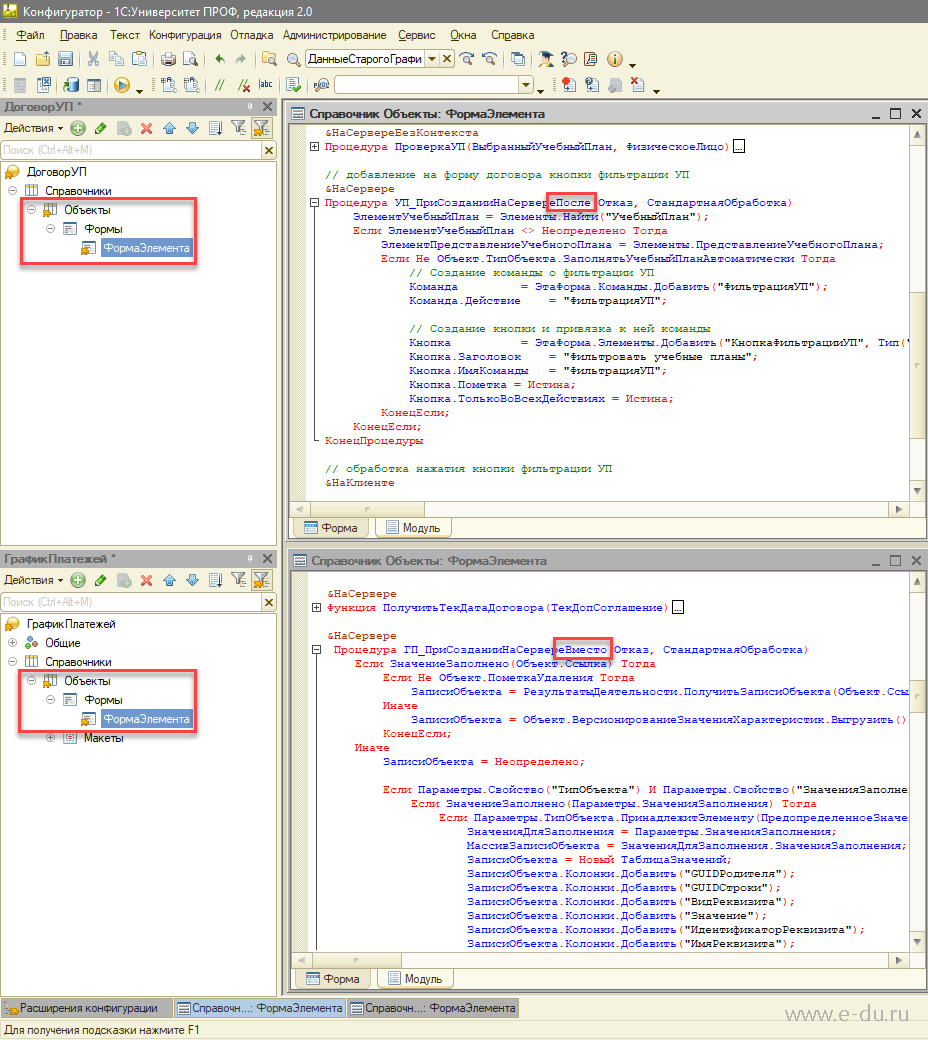Open Действия dropdown in ГрафикПлатежей panel

[x=33, y=580]
